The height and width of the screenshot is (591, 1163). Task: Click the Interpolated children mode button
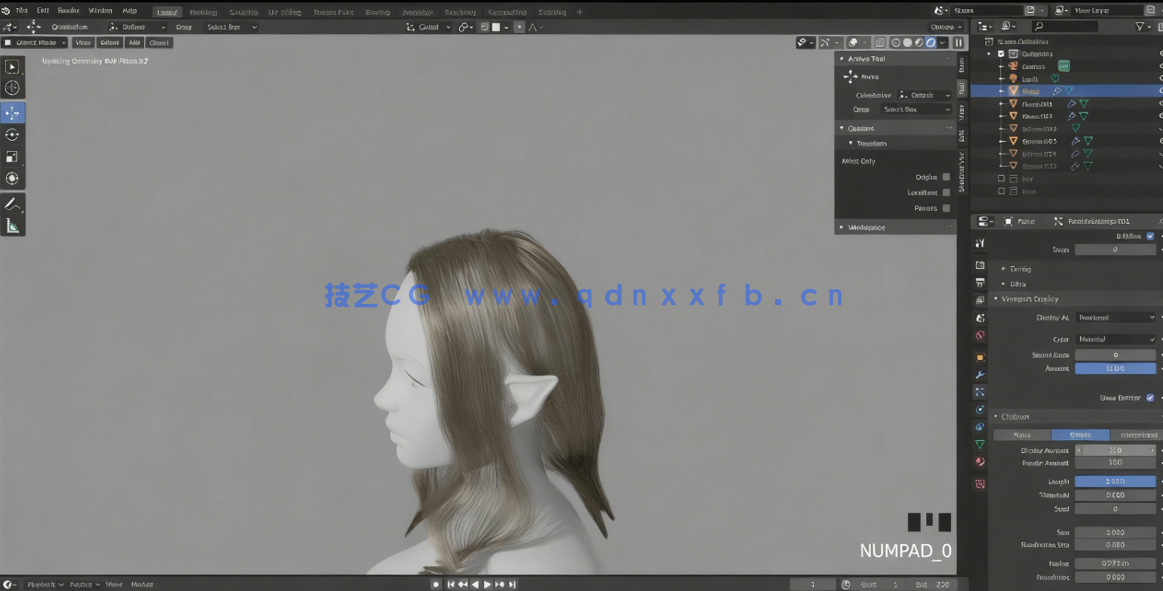pos(1138,434)
